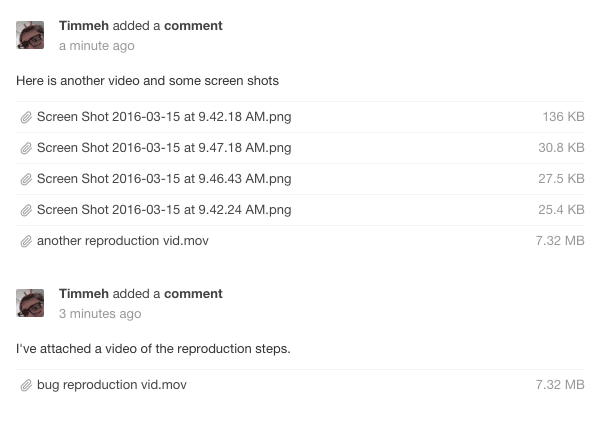Click paperclip icon beside 9.47.18 AM screenshot
This screenshot has height=423, width=614.
click(26, 148)
